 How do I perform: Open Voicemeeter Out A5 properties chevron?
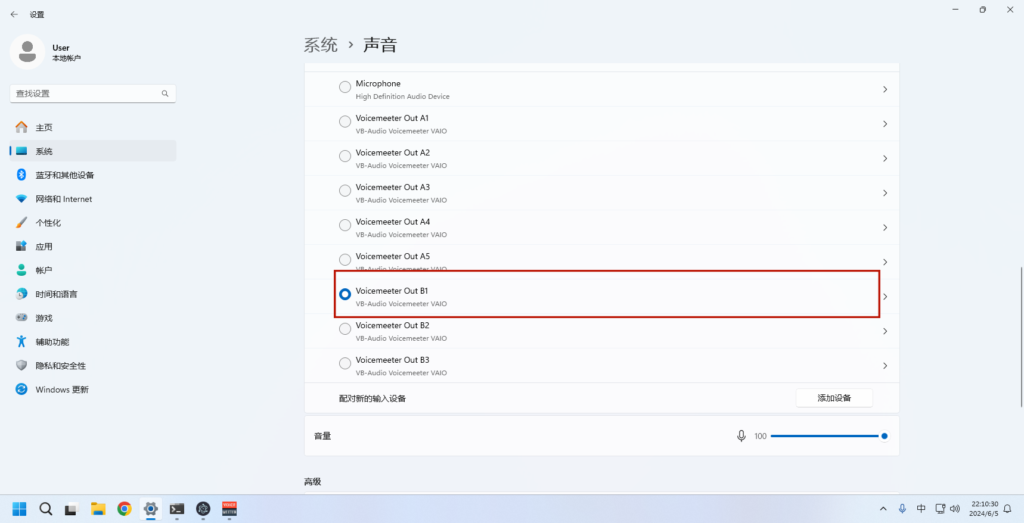pyautogui.click(x=885, y=262)
